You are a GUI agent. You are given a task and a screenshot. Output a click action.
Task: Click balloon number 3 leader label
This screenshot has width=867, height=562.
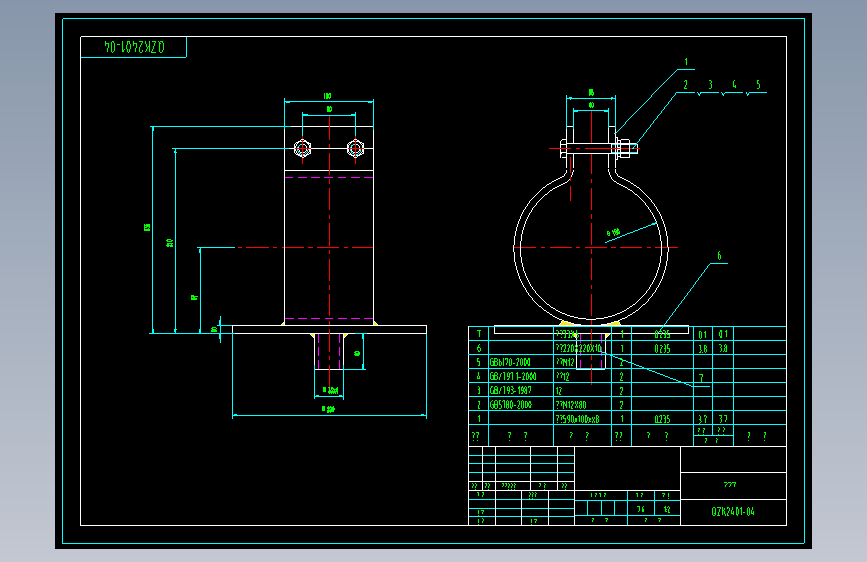711,85
